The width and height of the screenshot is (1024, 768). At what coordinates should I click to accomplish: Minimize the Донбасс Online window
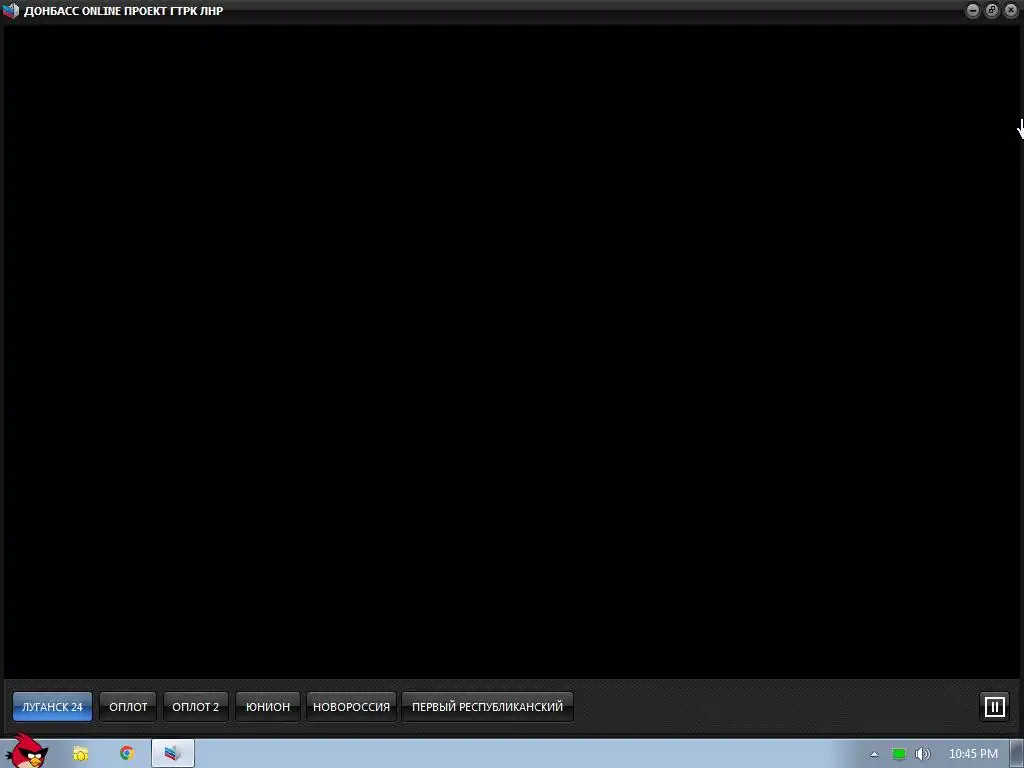pyautogui.click(x=972, y=10)
